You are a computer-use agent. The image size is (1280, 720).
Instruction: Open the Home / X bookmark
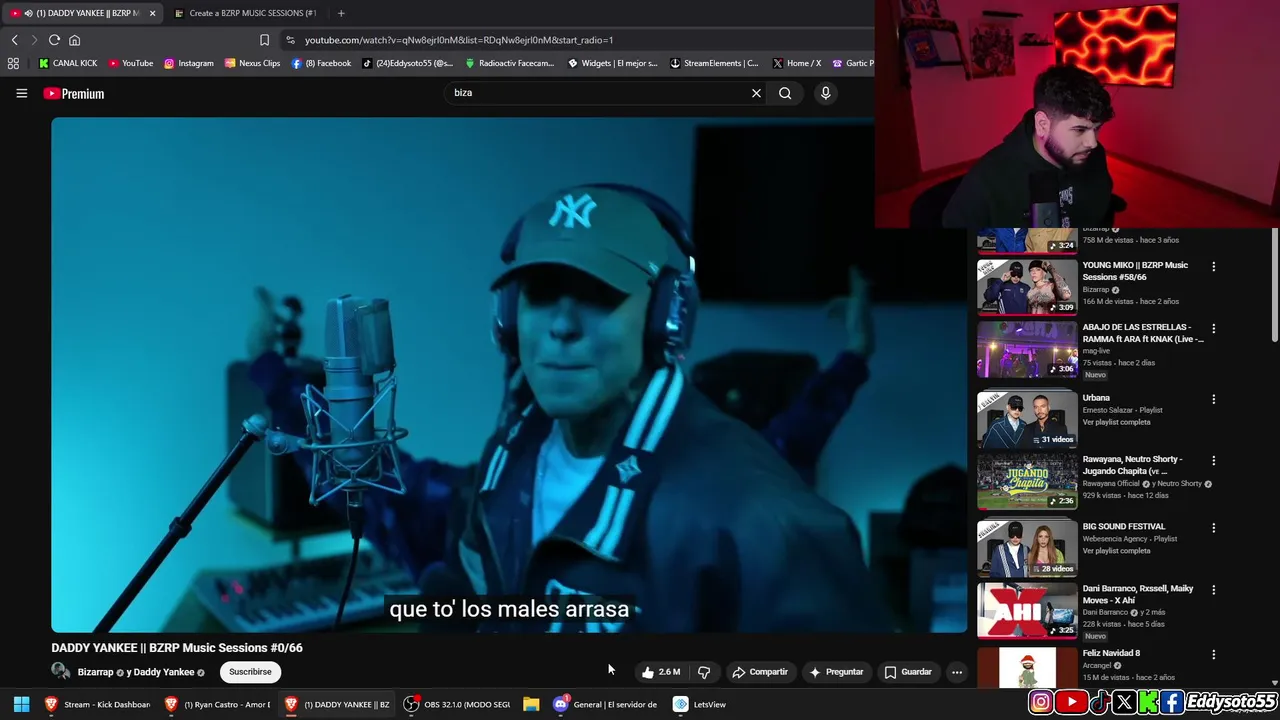point(797,63)
